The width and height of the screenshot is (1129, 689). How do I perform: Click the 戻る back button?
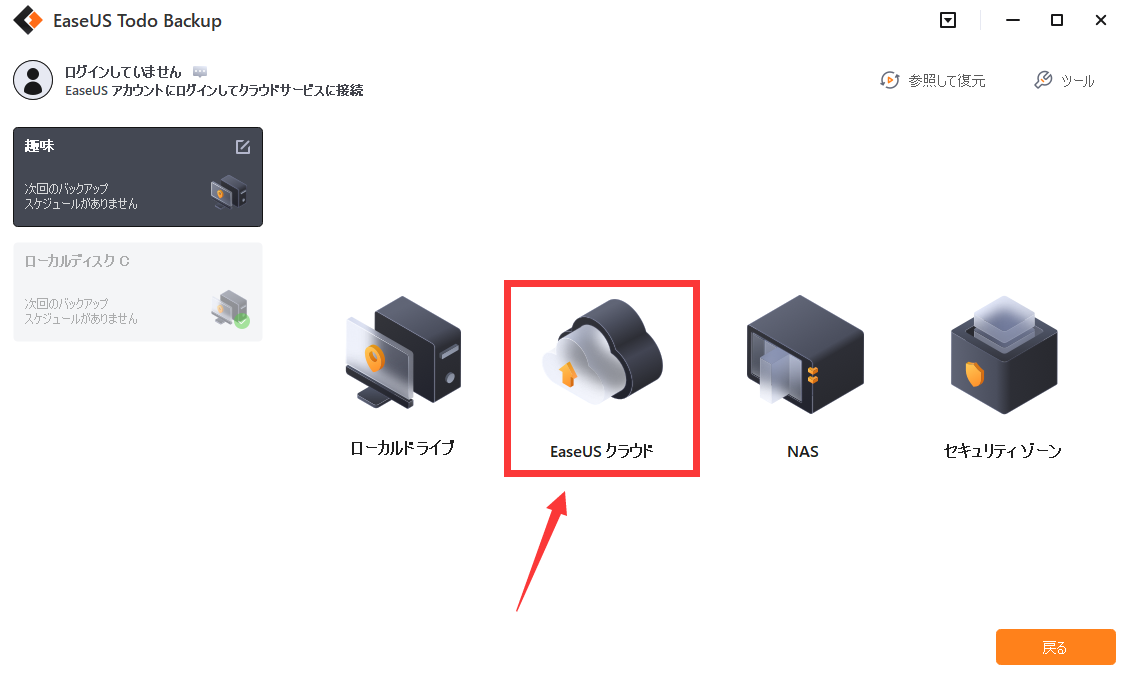[1056, 647]
